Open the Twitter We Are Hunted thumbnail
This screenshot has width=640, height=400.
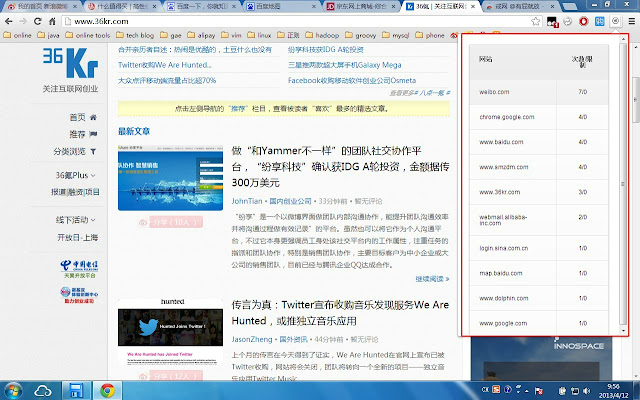click(x=163, y=335)
